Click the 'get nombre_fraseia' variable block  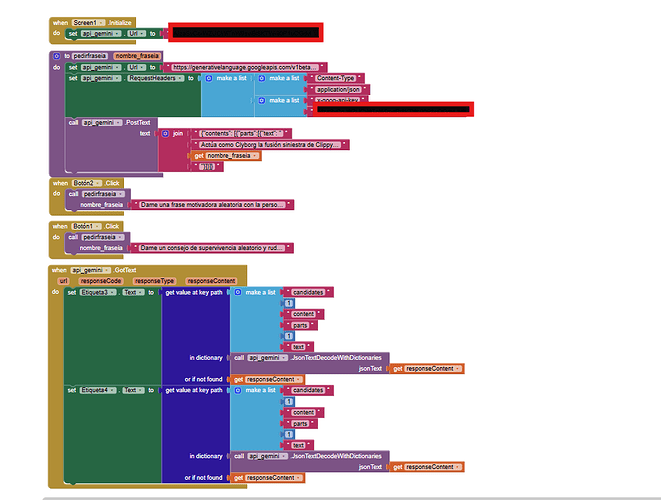click(225, 156)
